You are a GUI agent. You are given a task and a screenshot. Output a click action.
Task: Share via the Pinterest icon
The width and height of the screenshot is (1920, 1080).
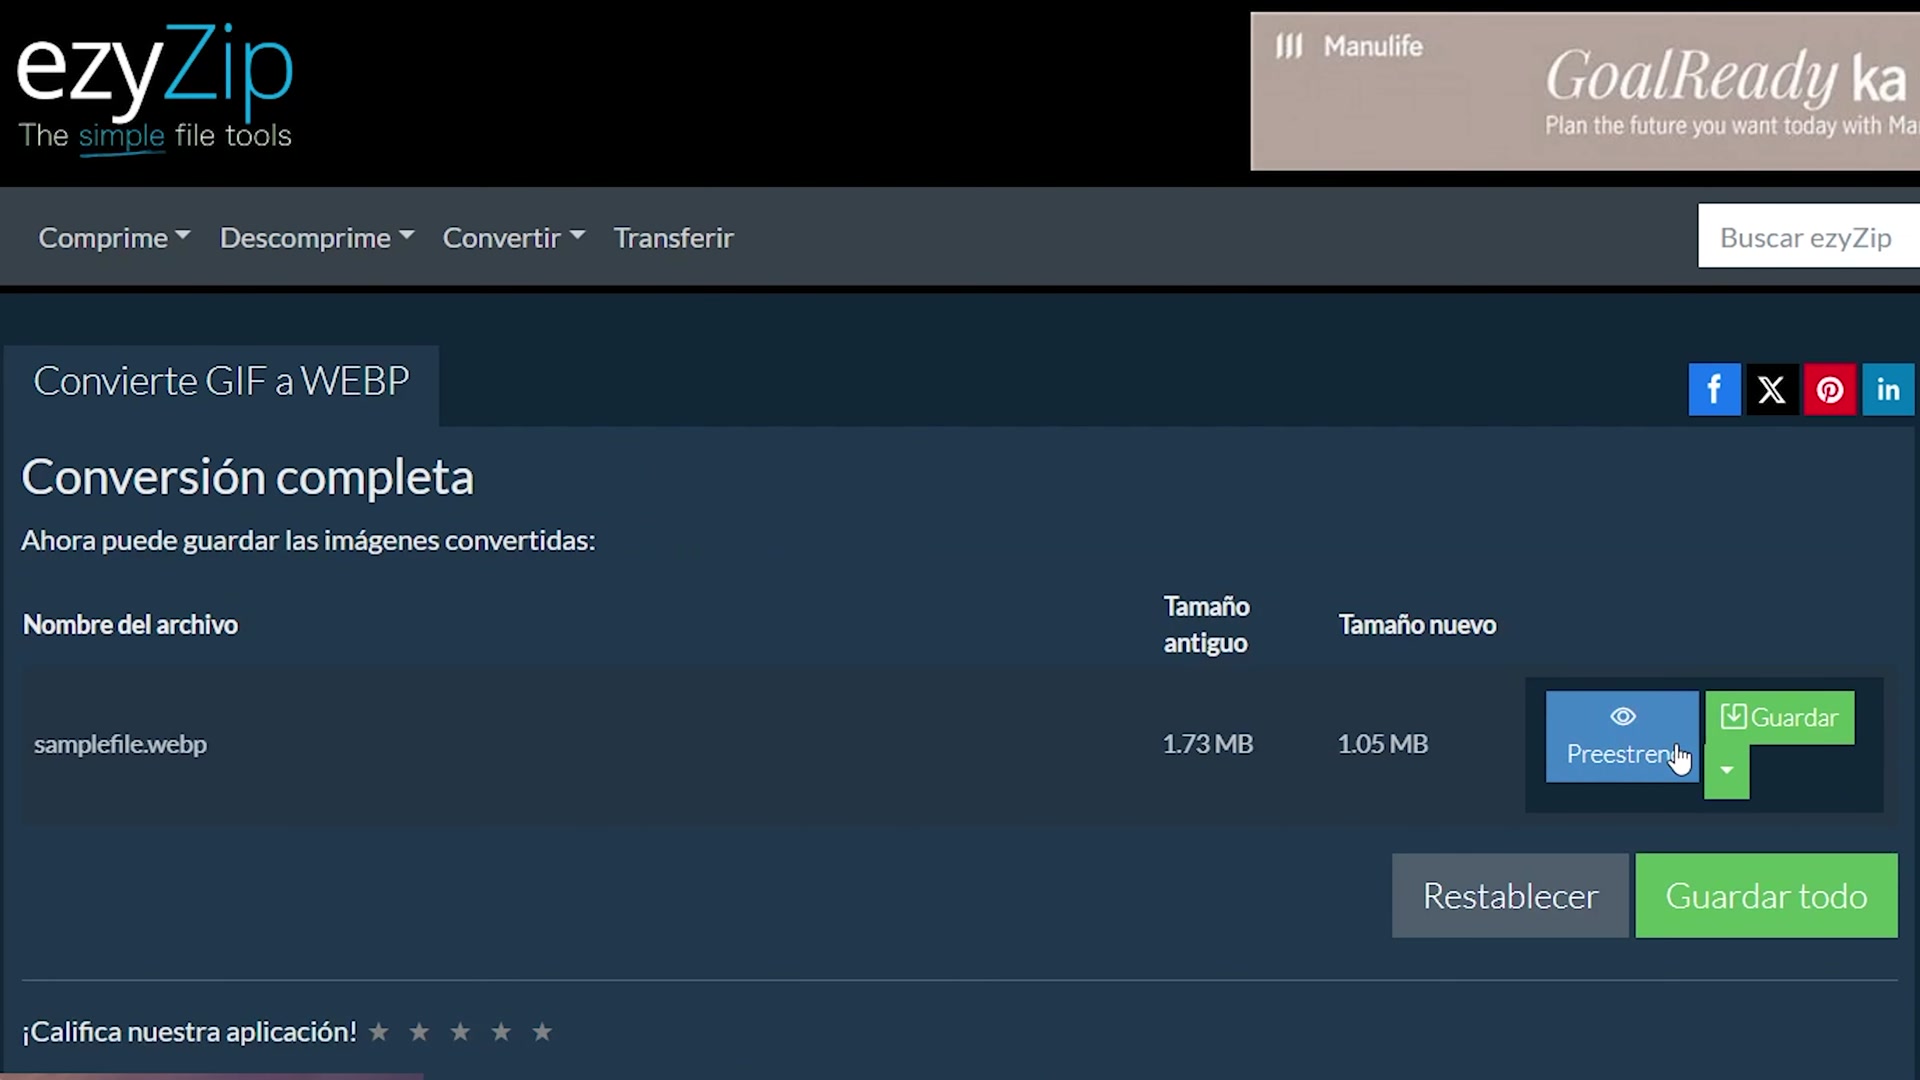click(x=1829, y=389)
